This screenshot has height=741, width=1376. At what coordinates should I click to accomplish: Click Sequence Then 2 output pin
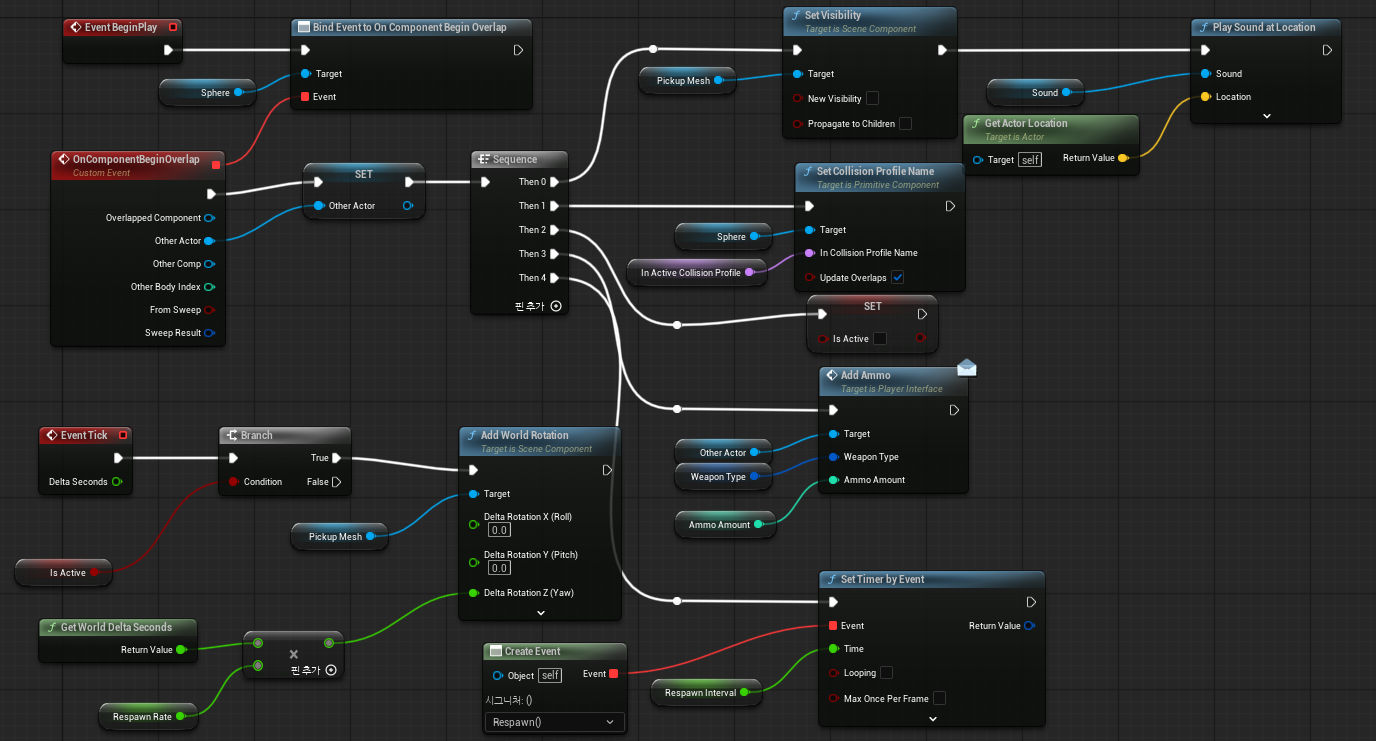click(x=554, y=230)
